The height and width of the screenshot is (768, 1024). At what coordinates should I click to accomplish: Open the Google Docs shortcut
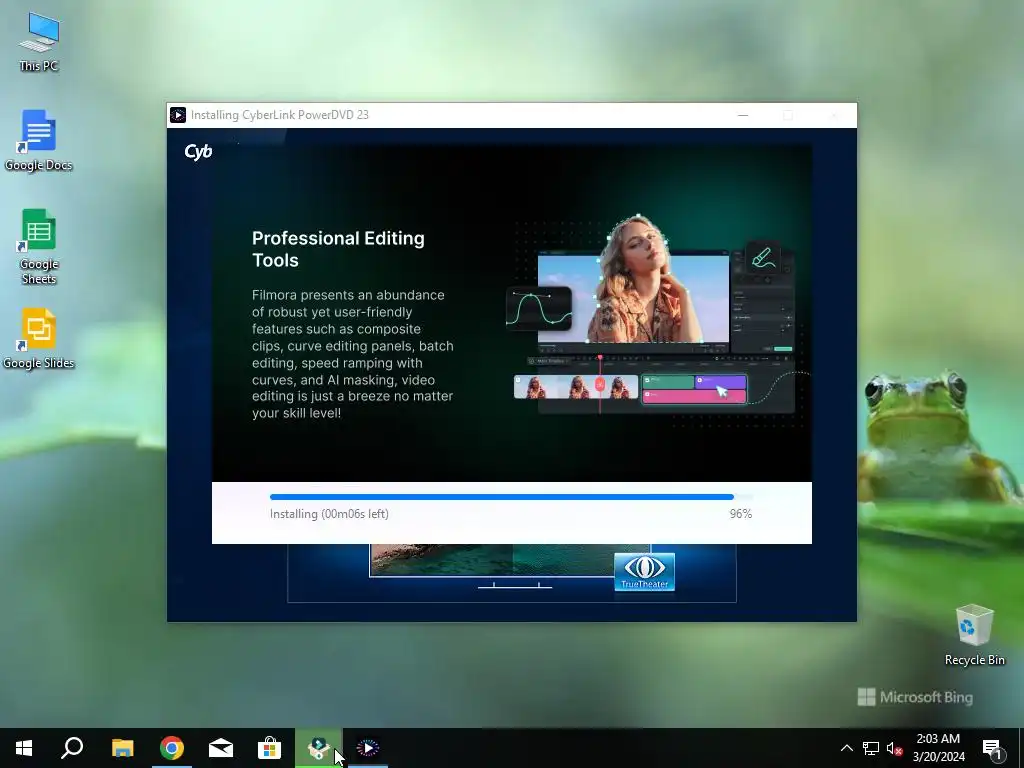39,140
